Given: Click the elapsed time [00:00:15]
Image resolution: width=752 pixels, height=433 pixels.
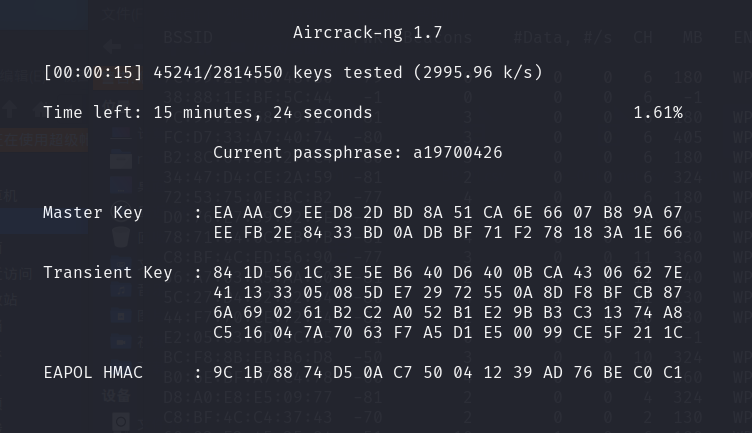Looking at the screenshot, I should point(93,73).
